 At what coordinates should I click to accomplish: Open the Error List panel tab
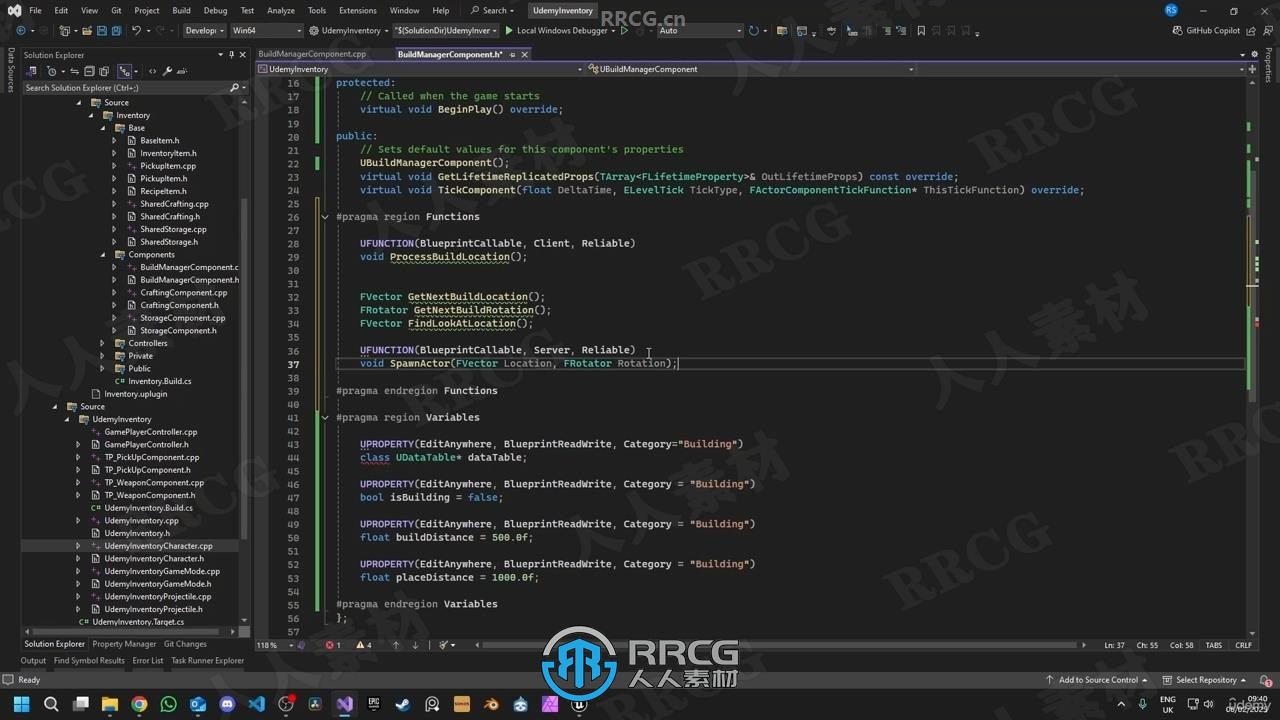pyautogui.click(x=148, y=660)
